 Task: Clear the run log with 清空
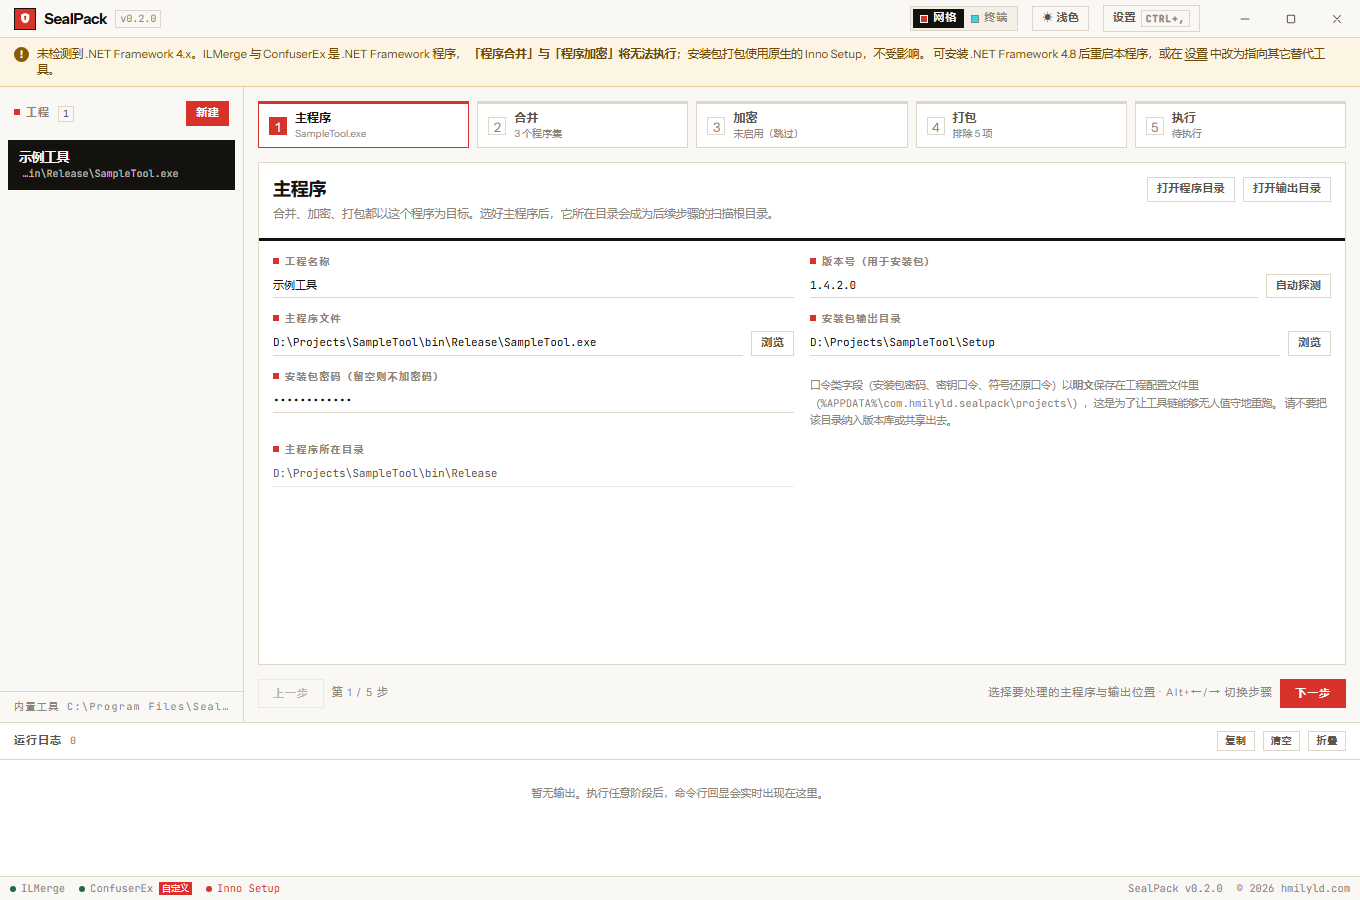point(1281,741)
